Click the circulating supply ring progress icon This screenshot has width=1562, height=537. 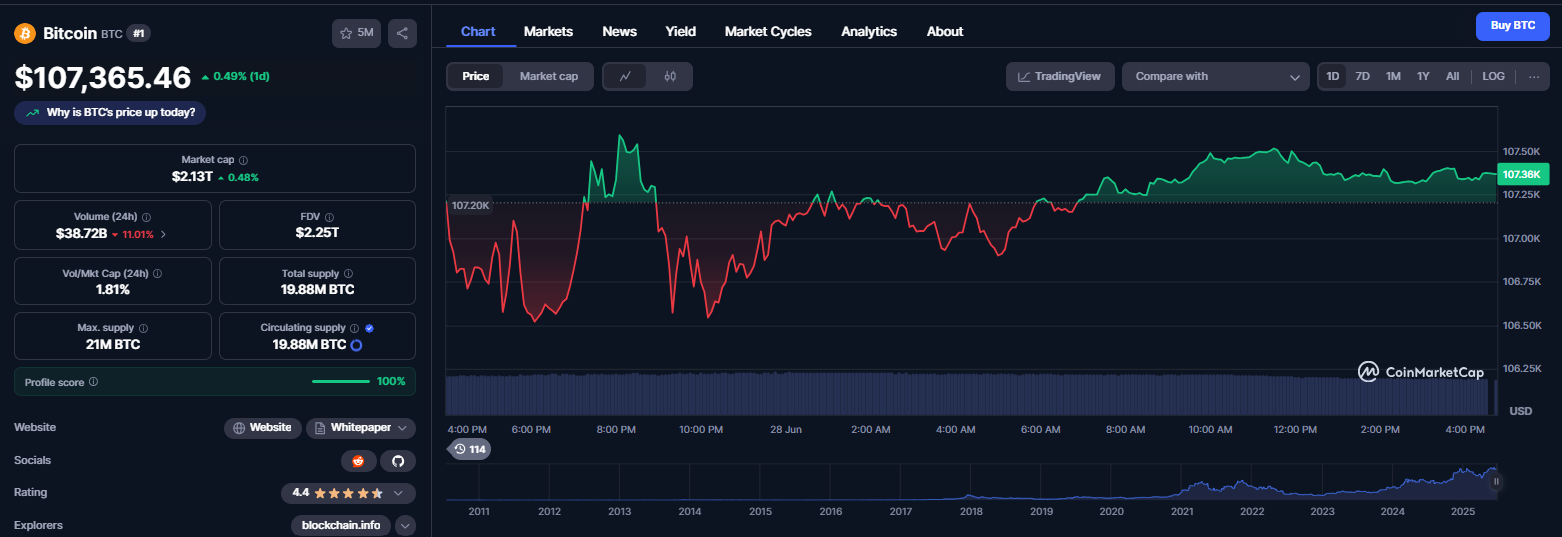pos(356,345)
